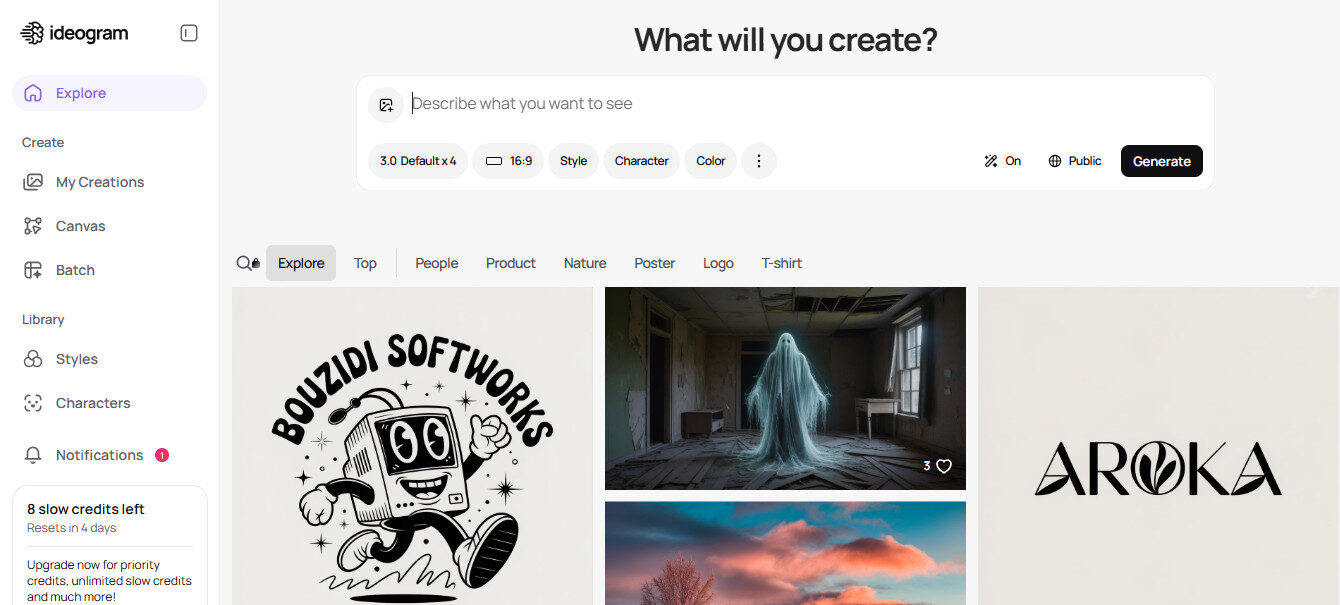Toggle the magic prompt On switch
This screenshot has width=1340, height=605.
[1002, 161]
